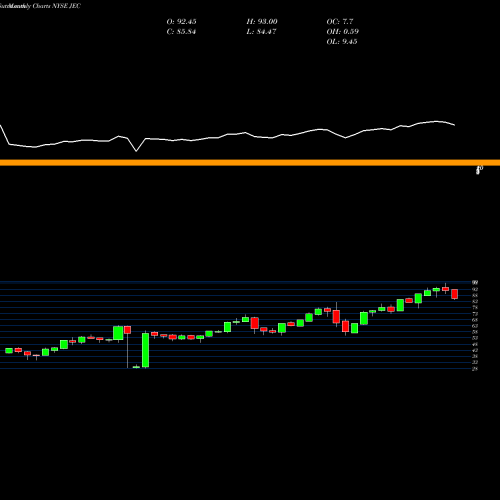This screenshot has height=500, width=500.
Task: Click the tiny green candle at chart's lowest price
Action: (x=136, y=367)
